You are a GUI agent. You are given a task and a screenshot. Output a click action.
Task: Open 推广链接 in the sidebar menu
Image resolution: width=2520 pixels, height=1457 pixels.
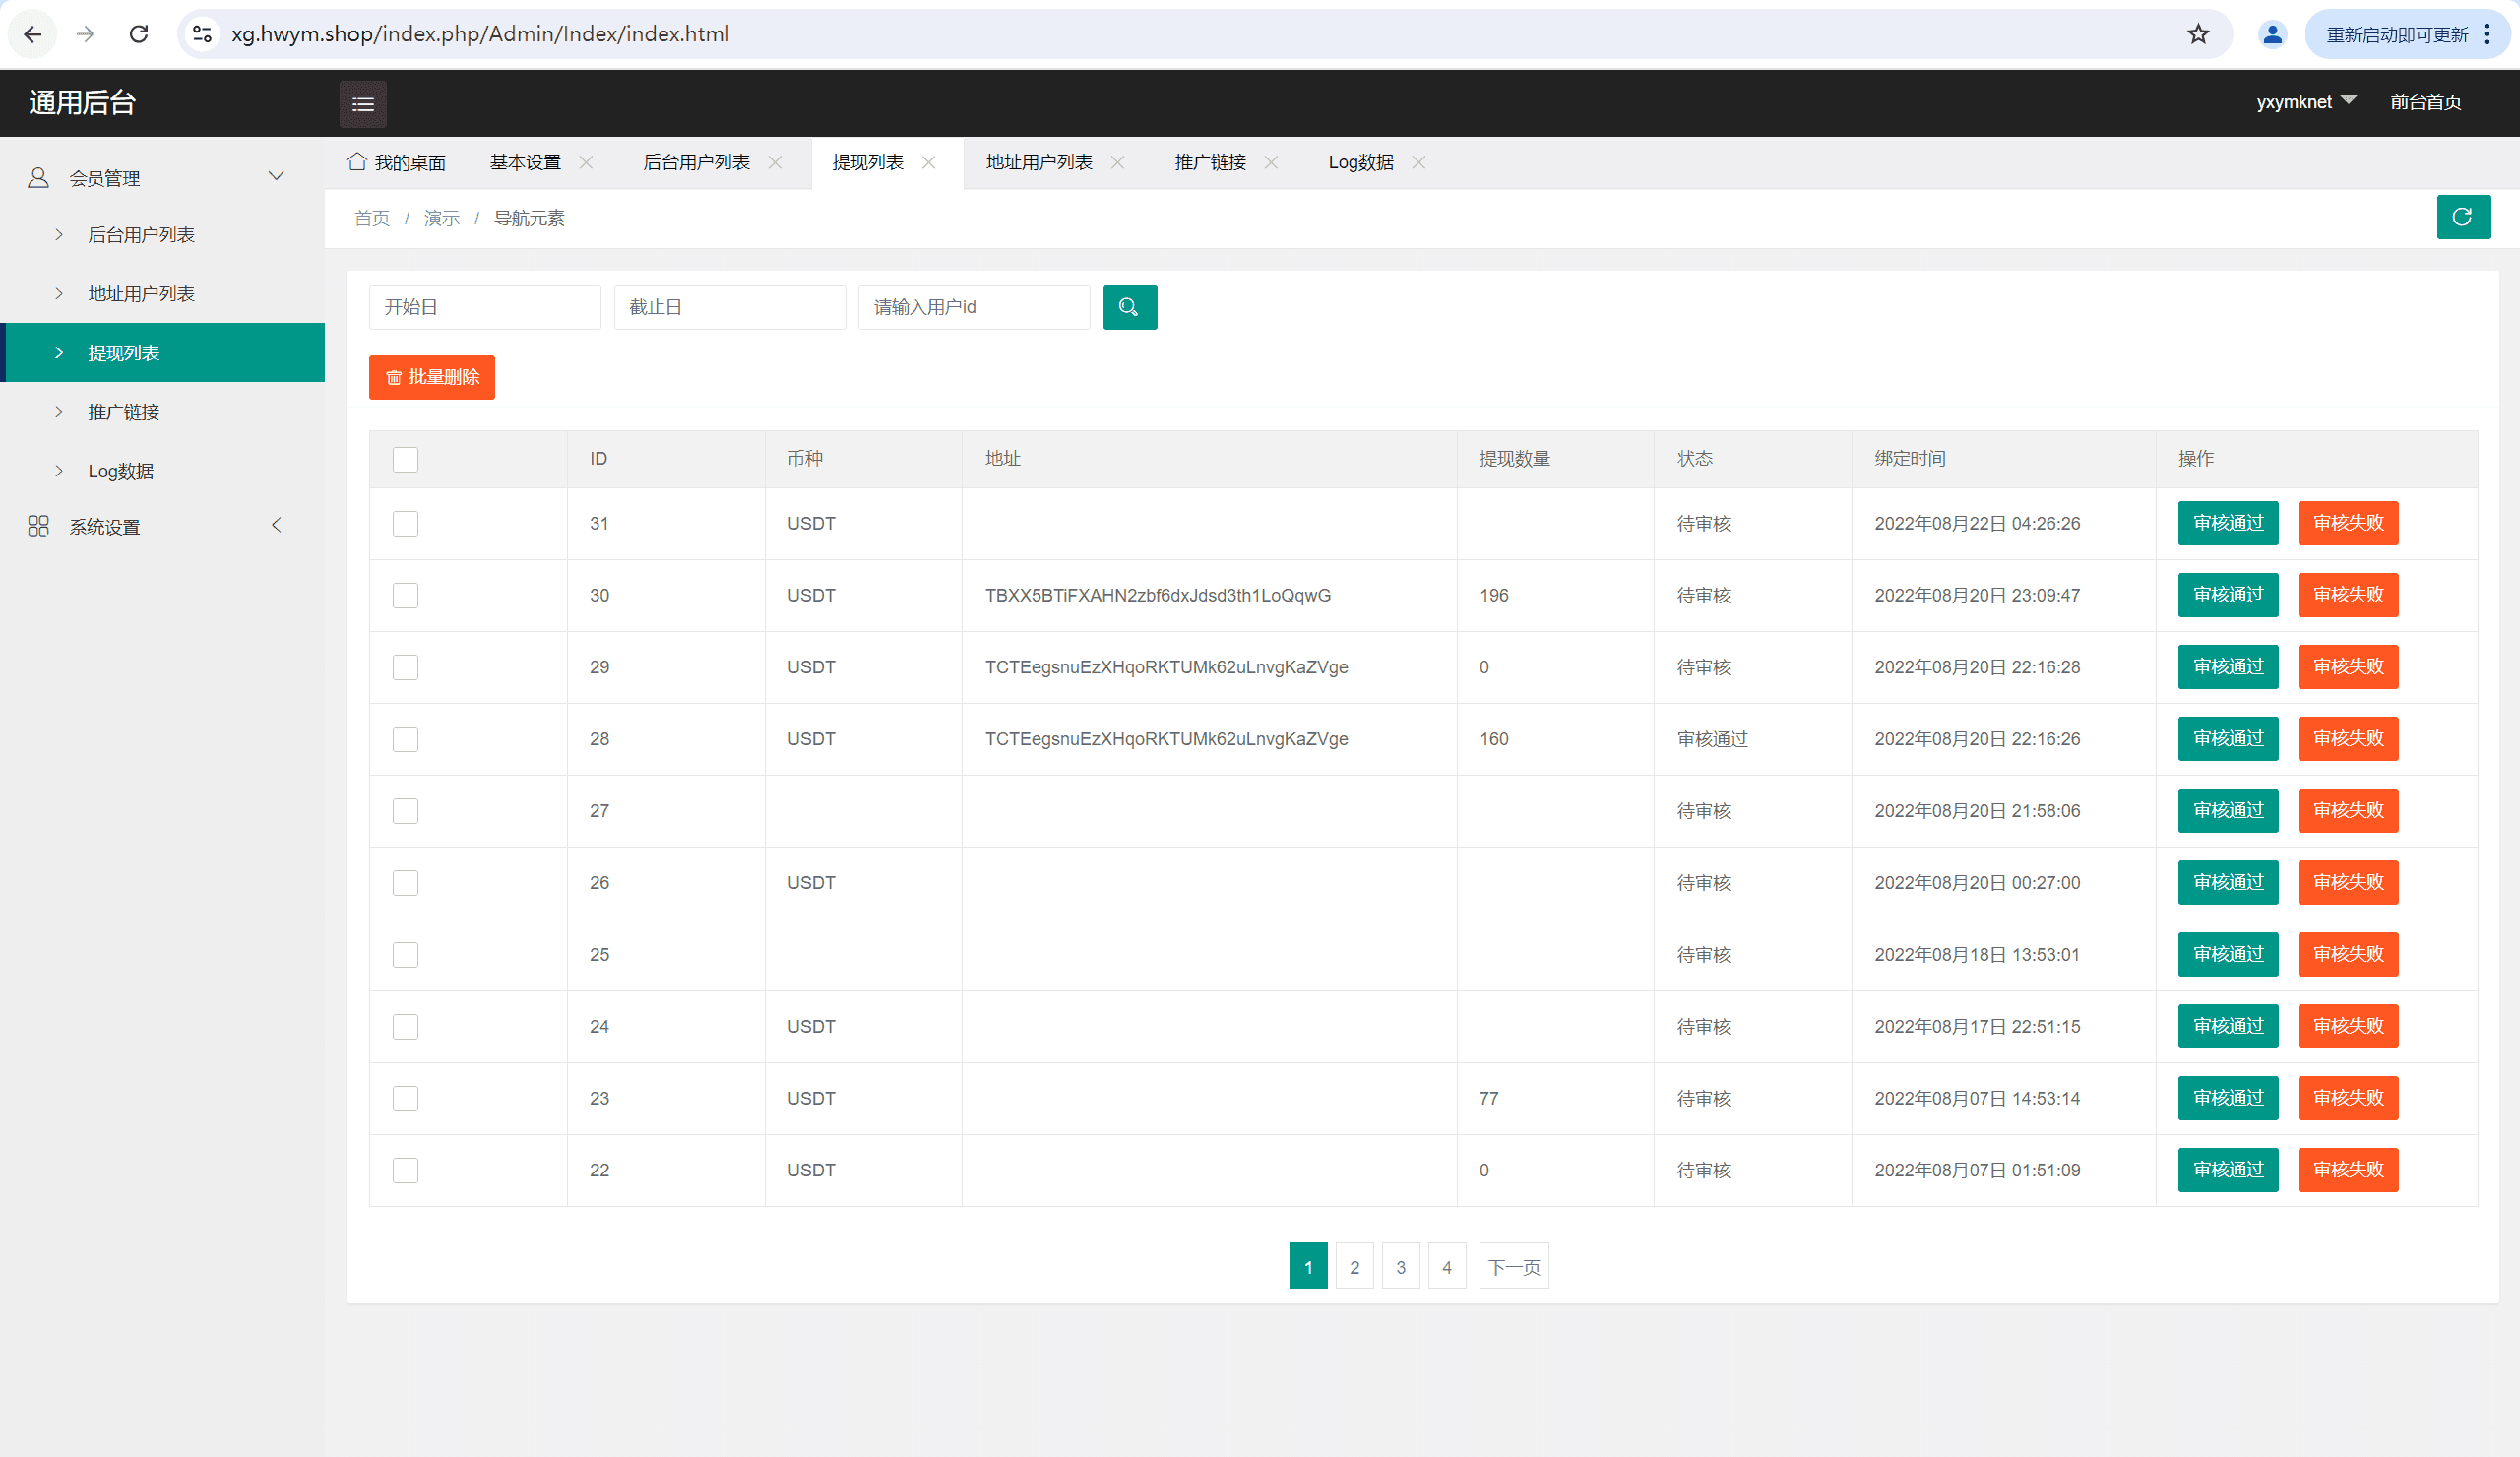124,412
